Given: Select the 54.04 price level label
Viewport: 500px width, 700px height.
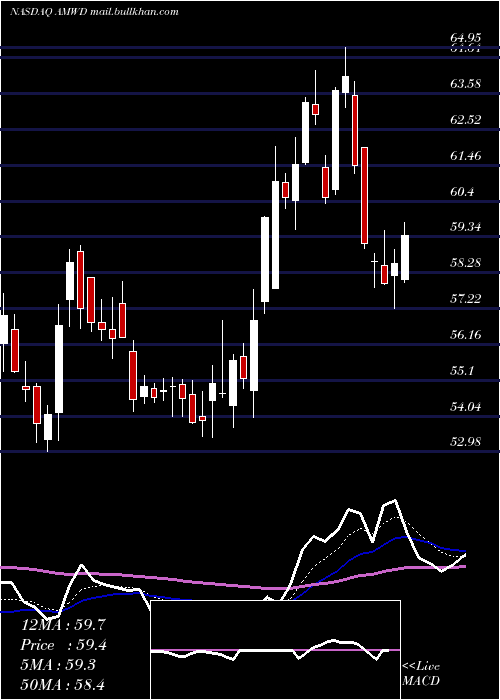Looking at the screenshot, I should (466, 406).
